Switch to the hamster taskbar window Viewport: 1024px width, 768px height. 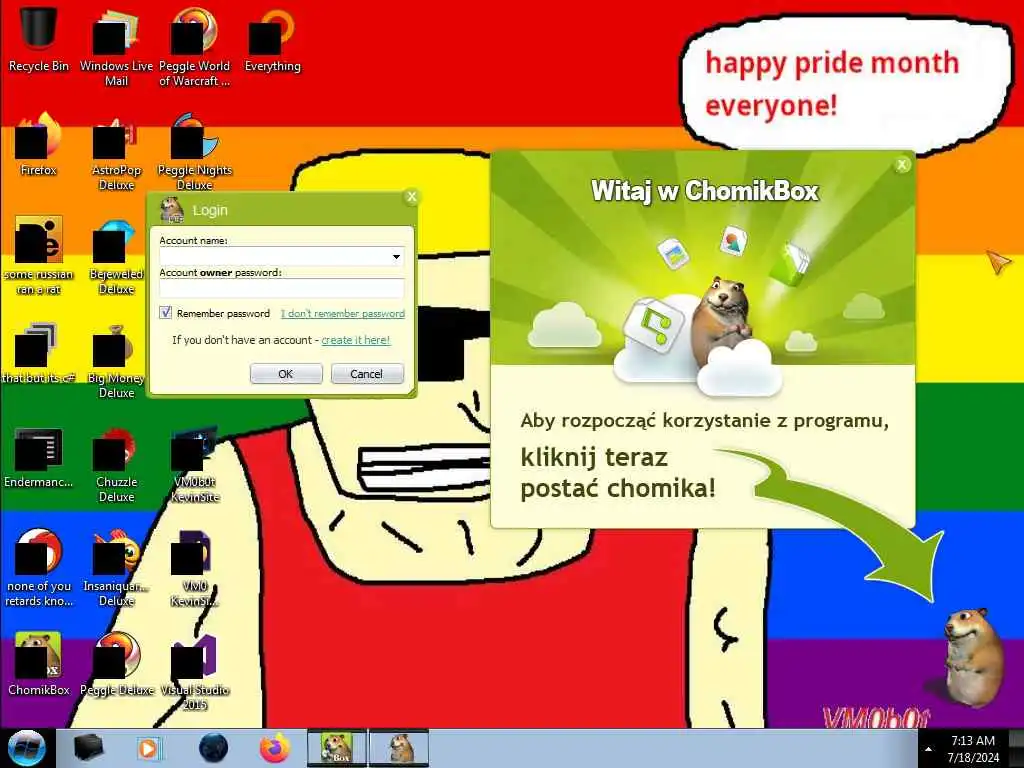pyautogui.click(x=400, y=748)
